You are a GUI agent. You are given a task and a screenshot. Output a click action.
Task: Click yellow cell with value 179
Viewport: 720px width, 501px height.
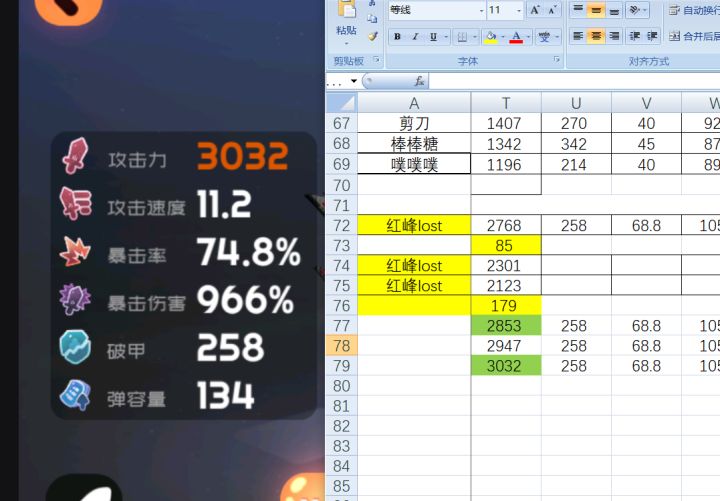[x=506, y=305]
